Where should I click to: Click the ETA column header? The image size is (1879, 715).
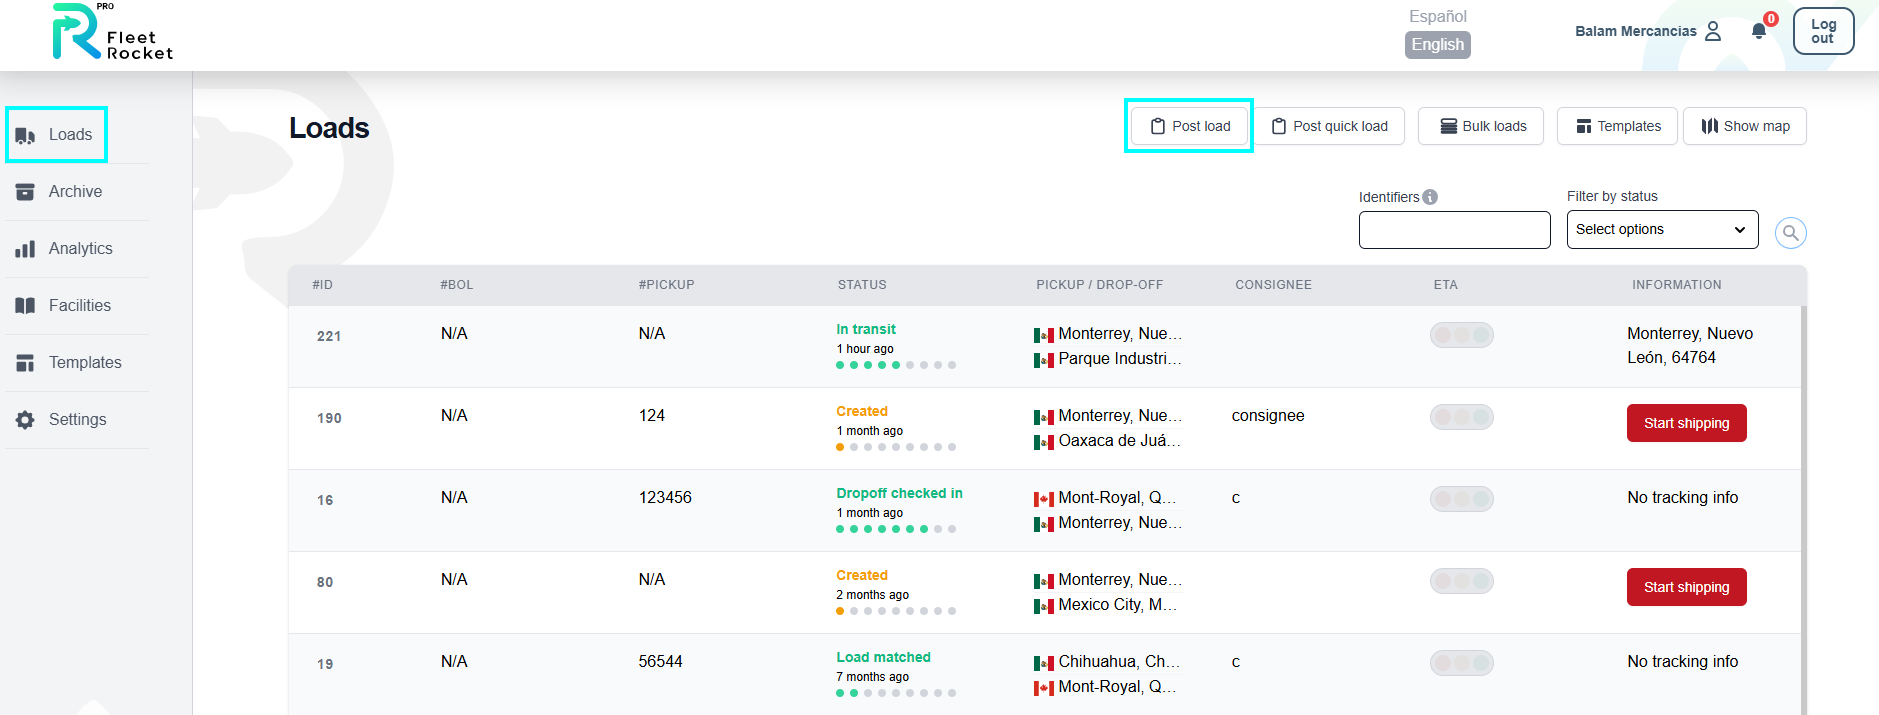tap(1446, 285)
